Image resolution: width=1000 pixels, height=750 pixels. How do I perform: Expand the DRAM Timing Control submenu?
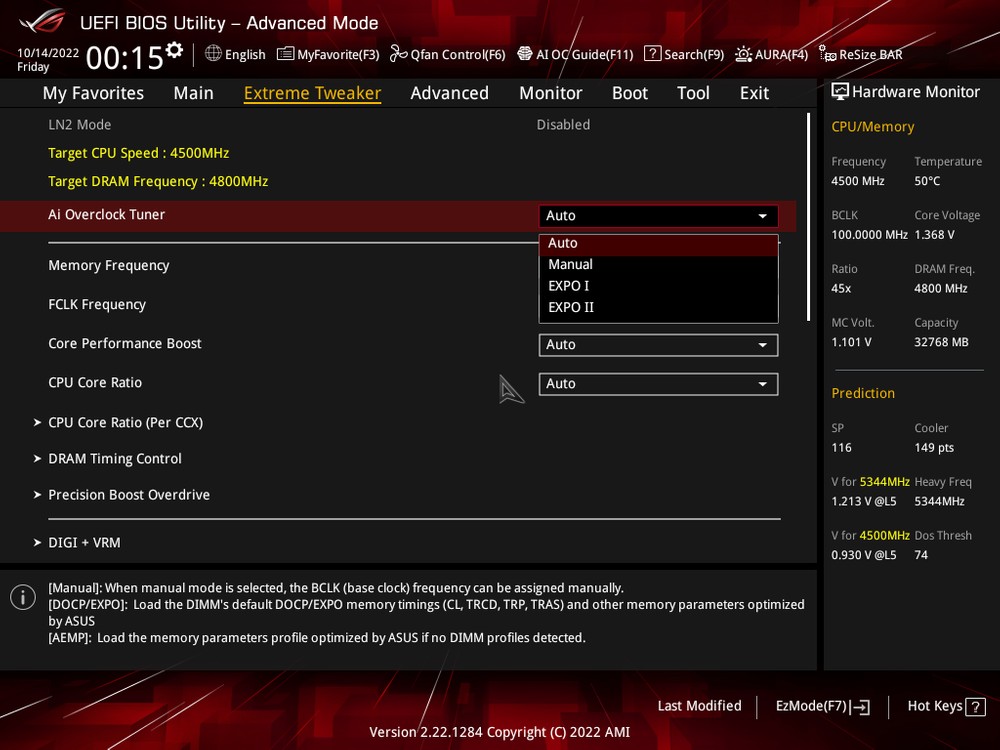coord(115,458)
